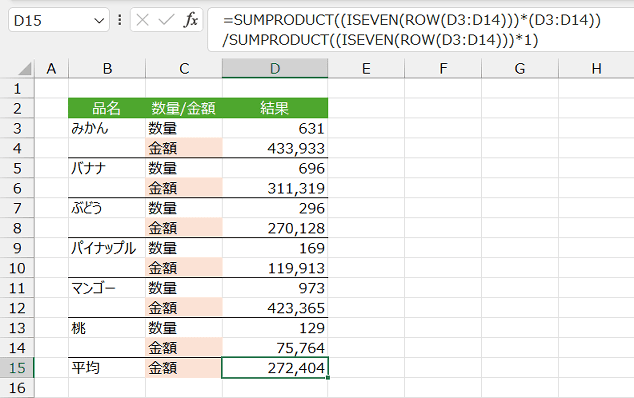Select the みかん cell
This screenshot has width=634, height=398.
click(x=107, y=128)
